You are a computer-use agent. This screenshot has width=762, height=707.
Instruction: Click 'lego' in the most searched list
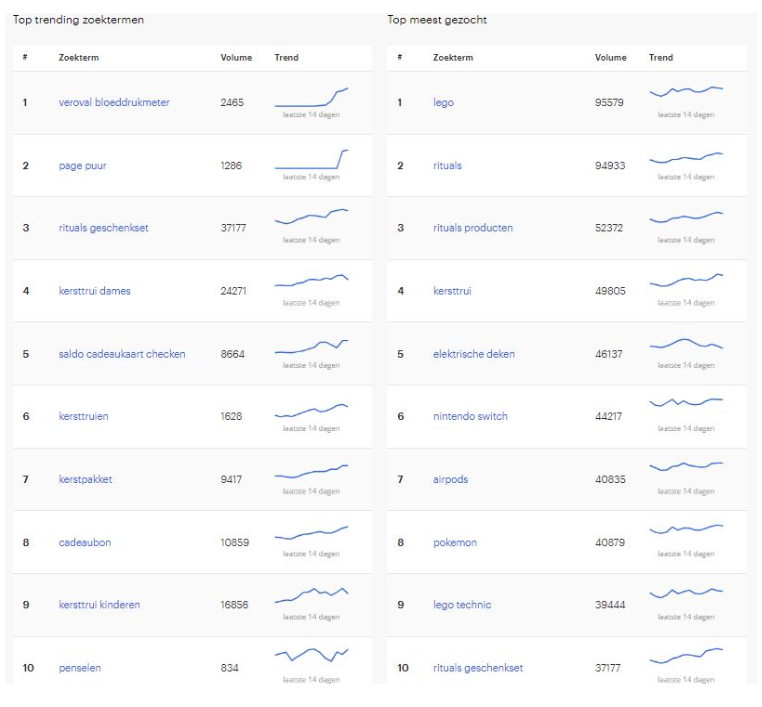click(x=443, y=103)
